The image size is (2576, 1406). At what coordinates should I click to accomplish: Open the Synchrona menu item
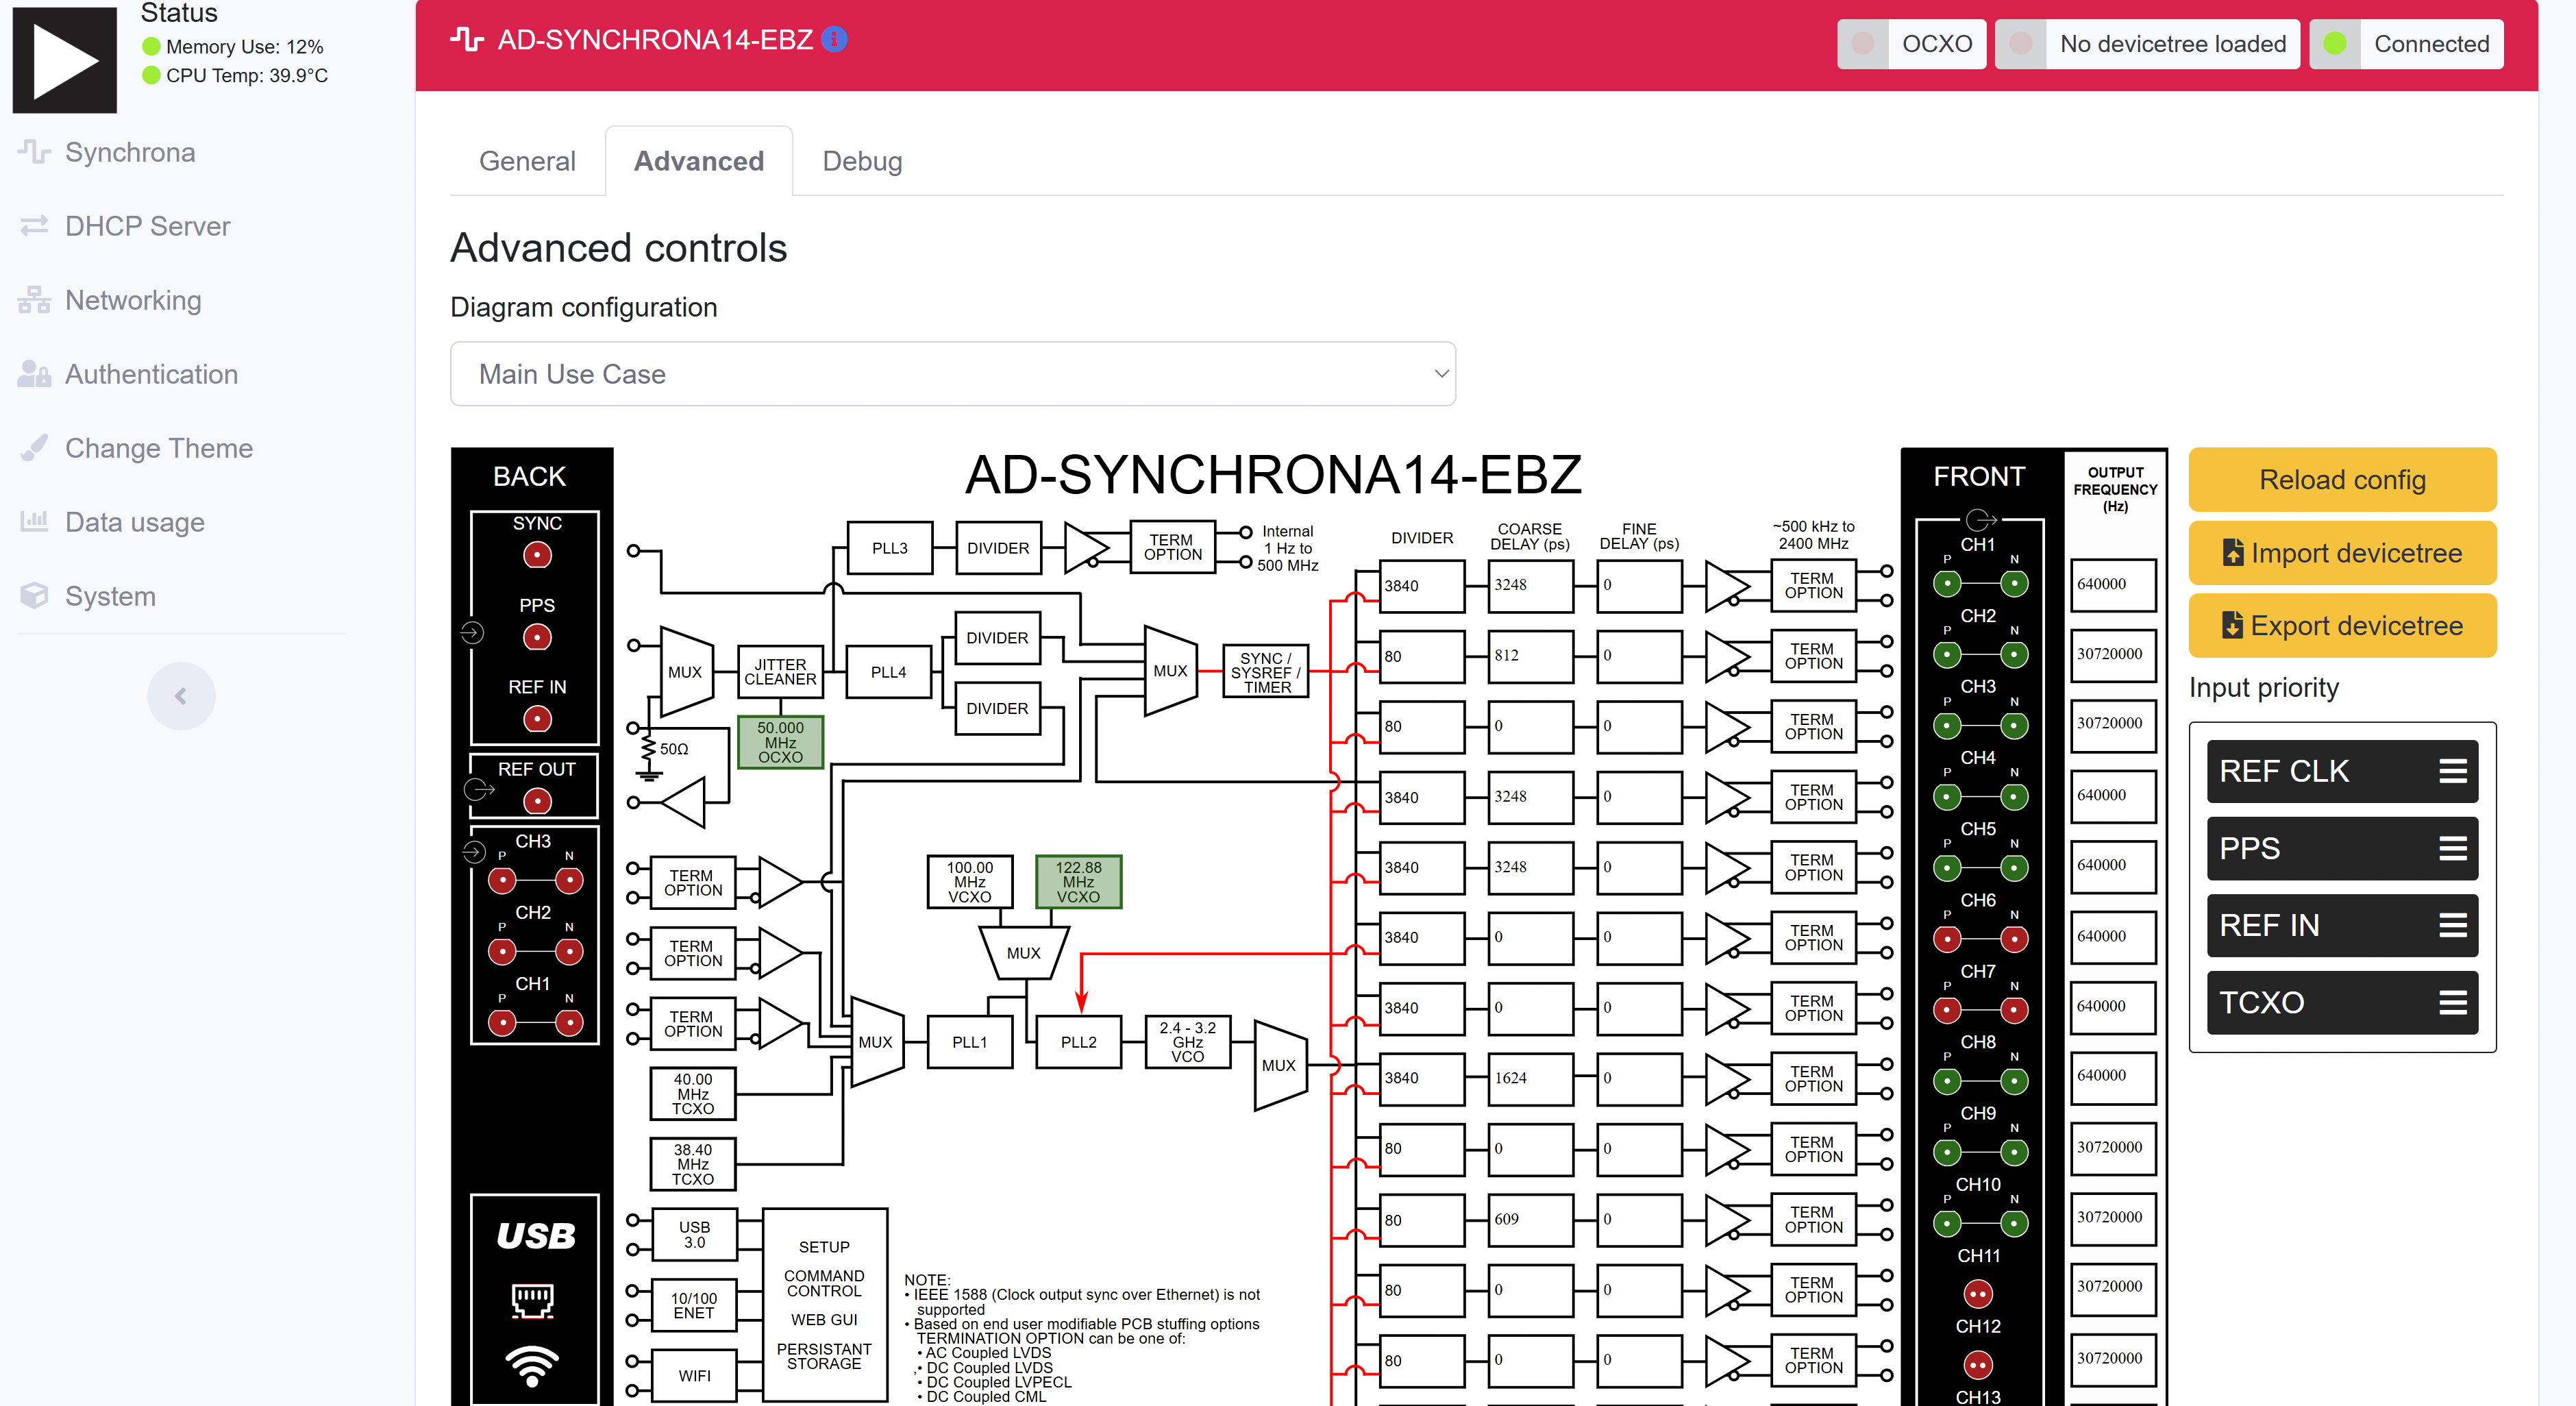[130, 152]
